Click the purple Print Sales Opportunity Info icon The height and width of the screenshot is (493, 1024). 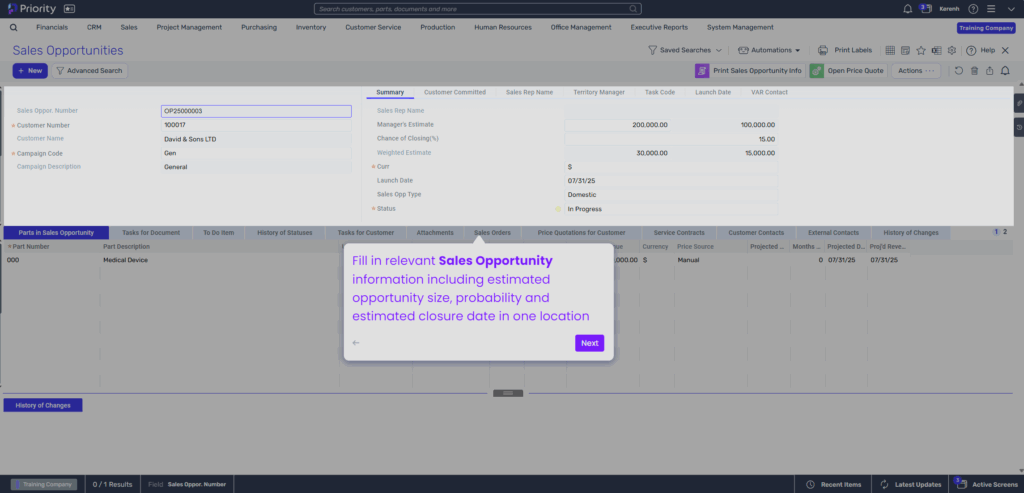click(702, 71)
